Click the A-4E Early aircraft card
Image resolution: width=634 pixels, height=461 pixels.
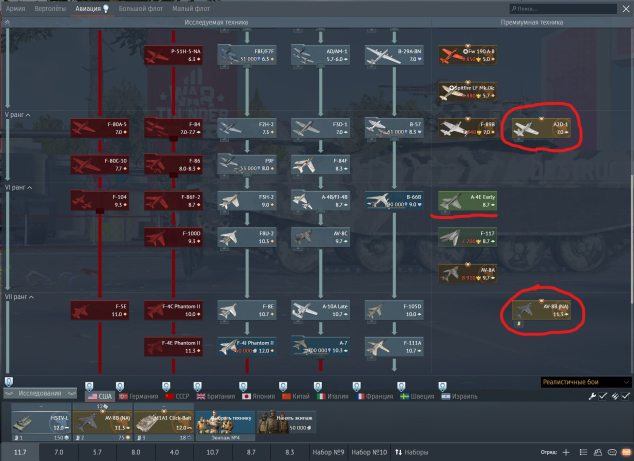click(x=468, y=200)
